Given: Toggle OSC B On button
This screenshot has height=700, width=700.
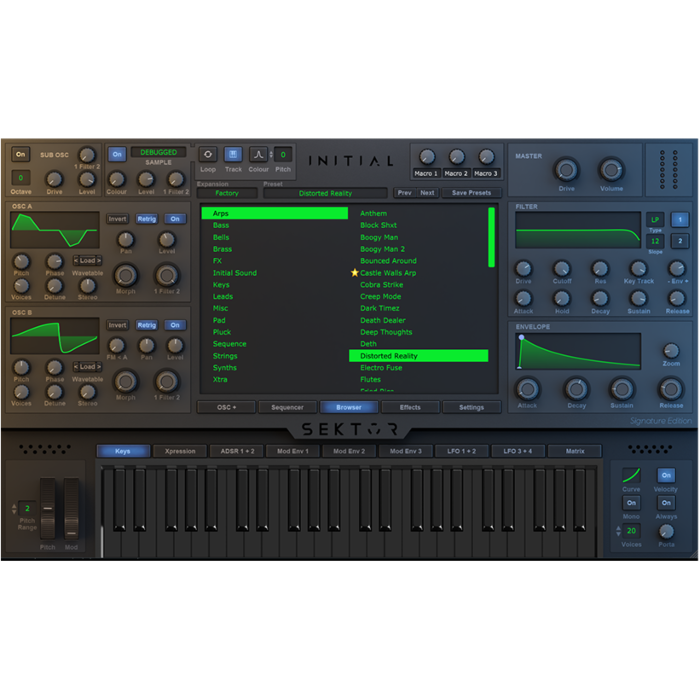Looking at the screenshot, I should [x=175, y=325].
